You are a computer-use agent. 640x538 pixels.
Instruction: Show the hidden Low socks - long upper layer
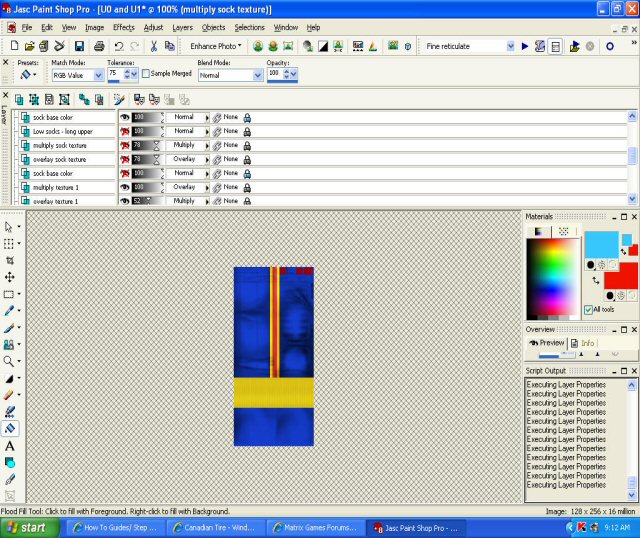click(x=125, y=131)
